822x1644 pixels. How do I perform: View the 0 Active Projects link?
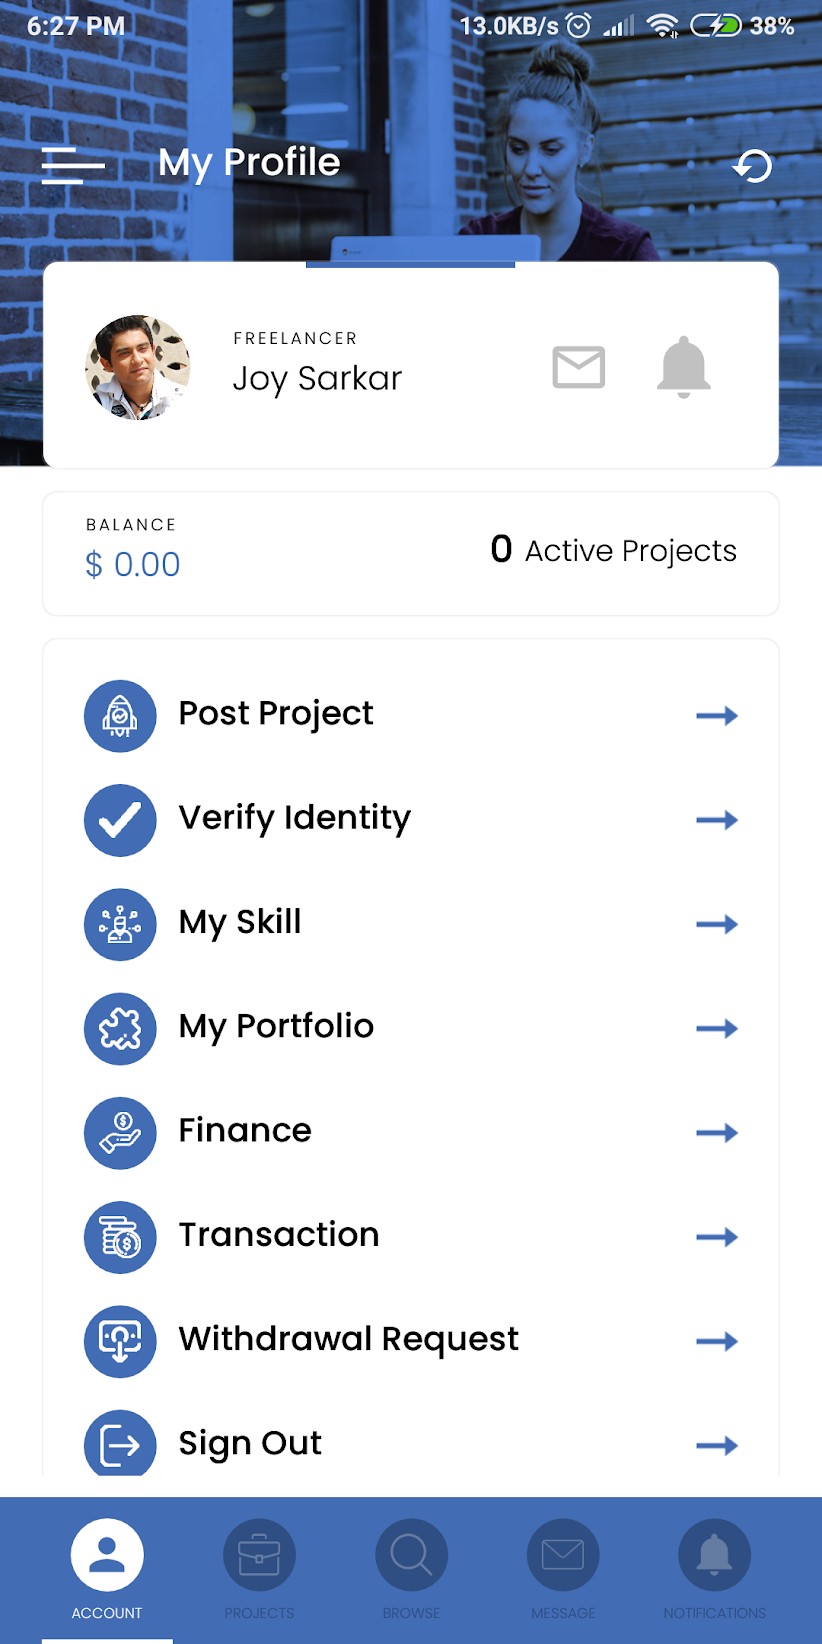(x=614, y=551)
